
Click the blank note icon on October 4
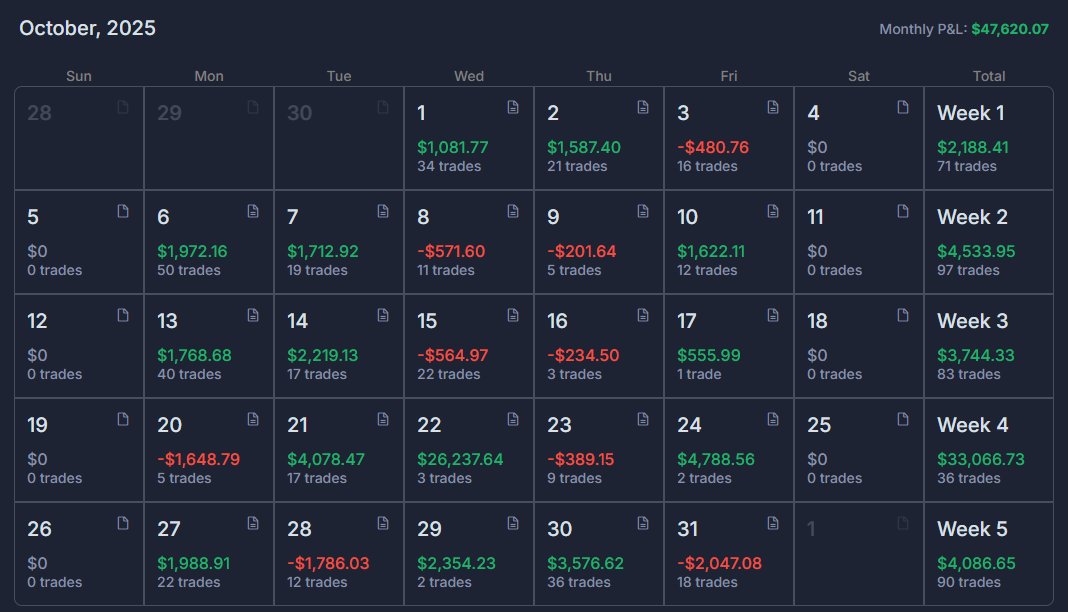tap(903, 107)
